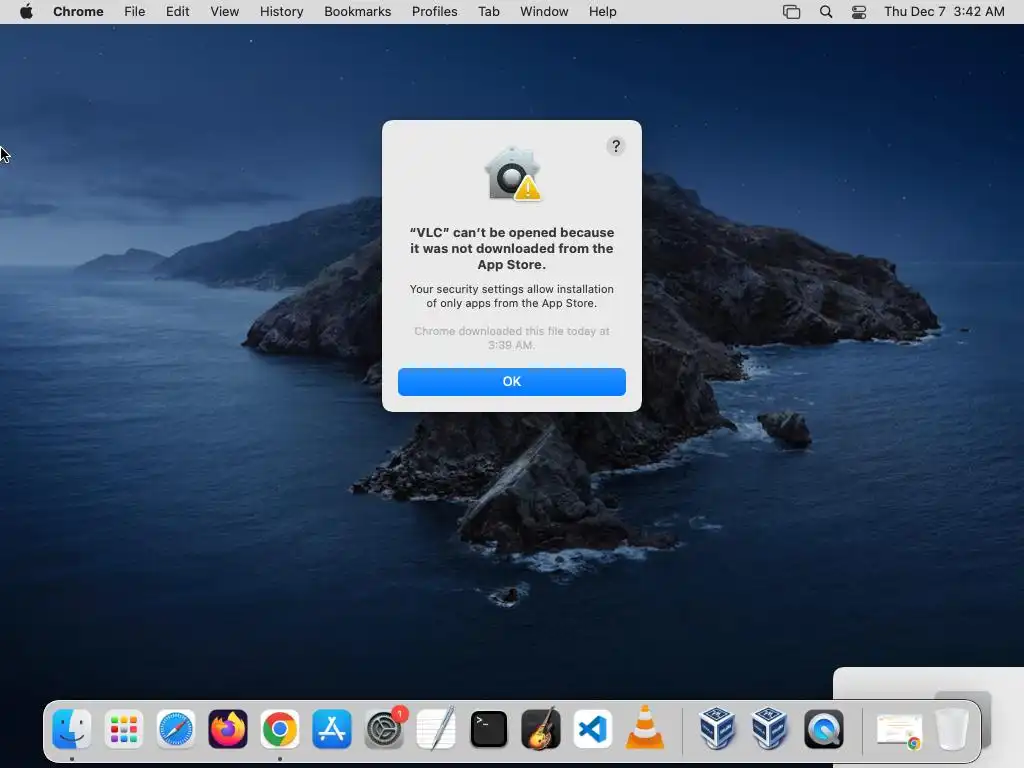Restore the minimized Chrome window in Dock
Viewport: 1024px width, 768px height.
(900, 730)
